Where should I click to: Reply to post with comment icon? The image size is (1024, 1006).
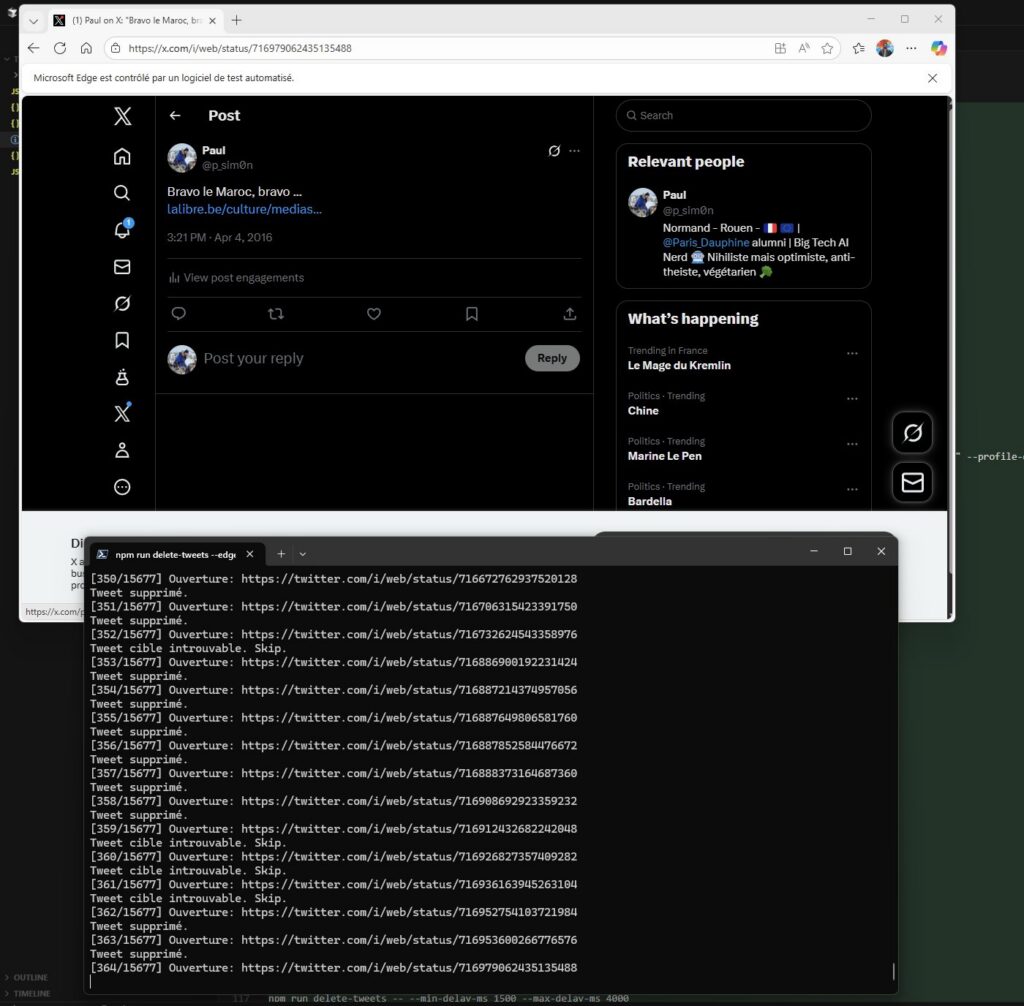point(179,314)
